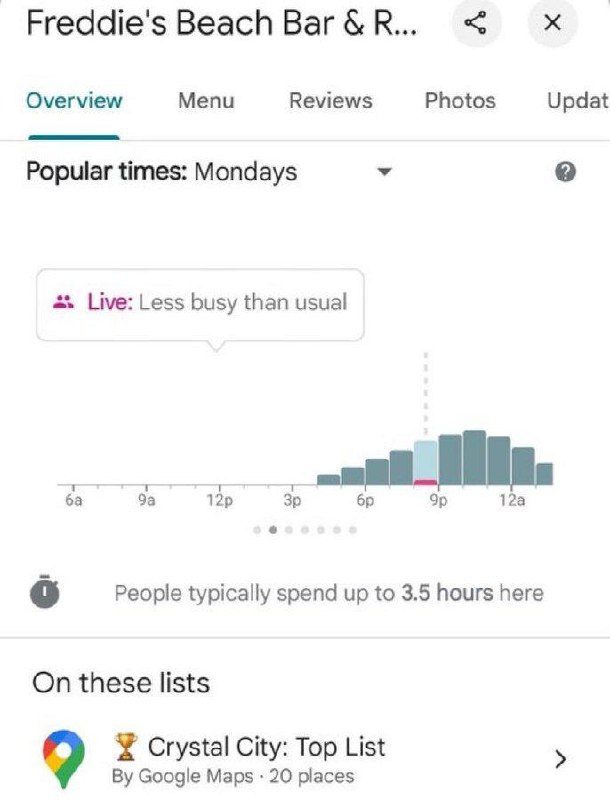Go to the Reviews tab
The height and width of the screenshot is (800, 610).
(330, 101)
